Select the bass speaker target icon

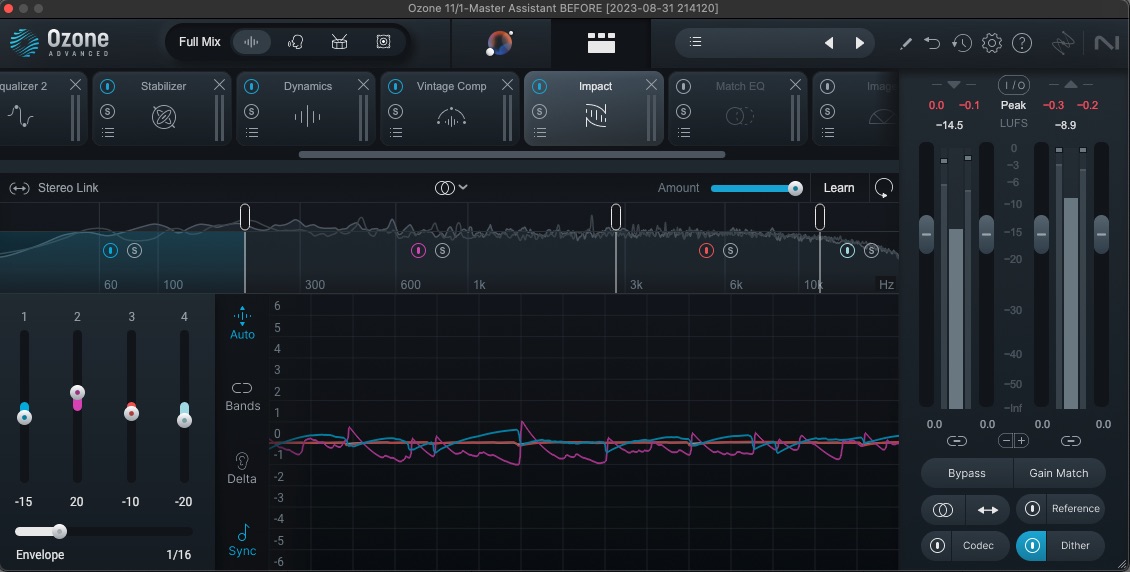[x=383, y=42]
